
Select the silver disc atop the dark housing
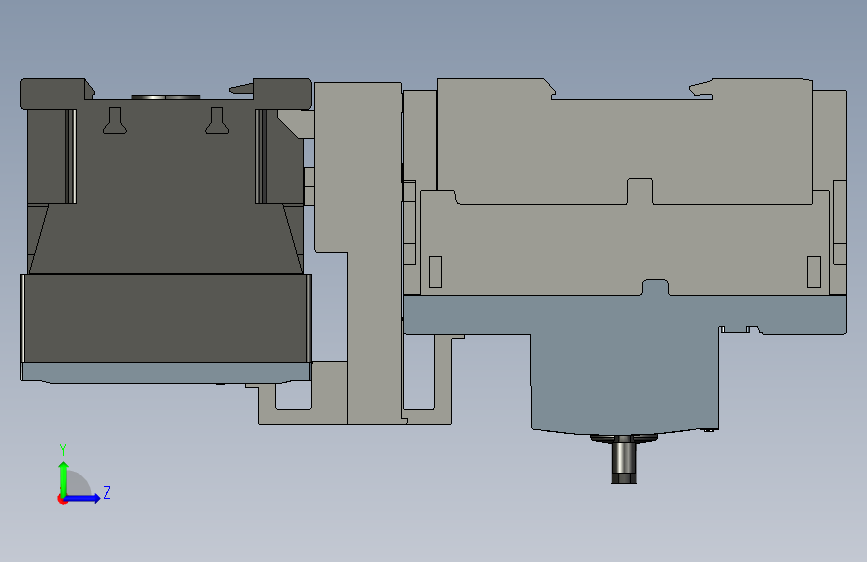(x=166, y=97)
